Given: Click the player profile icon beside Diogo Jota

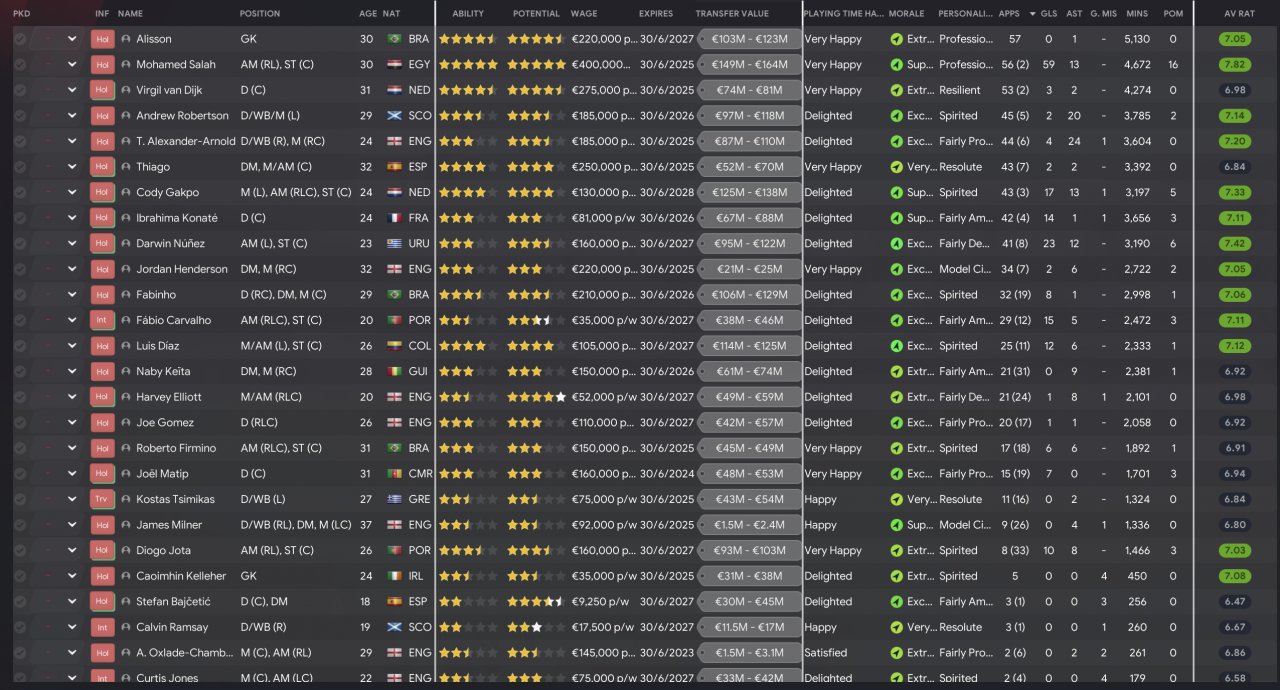Looking at the screenshot, I should 126,551.
